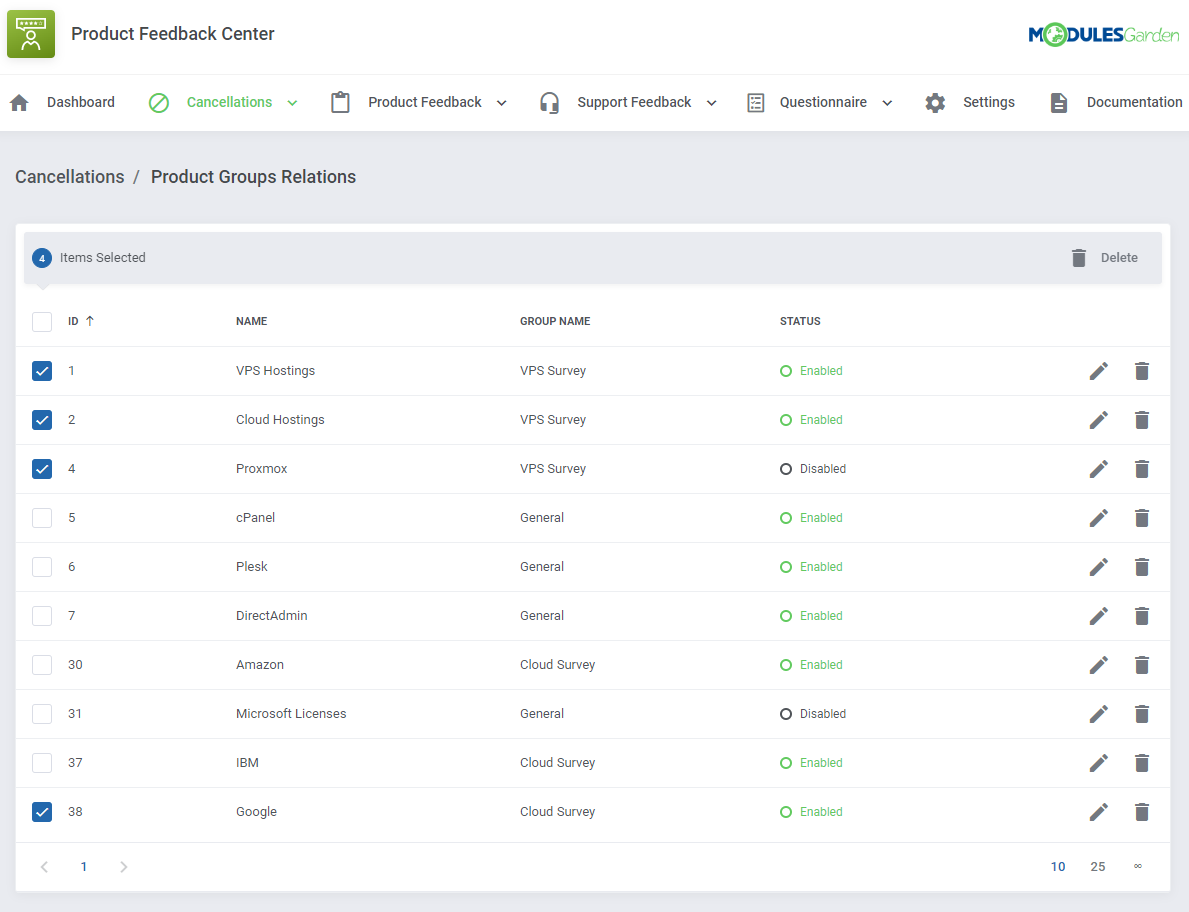Show unlimited entries per page
This screenshot has width=1189, height=912.
point(1137,866)
